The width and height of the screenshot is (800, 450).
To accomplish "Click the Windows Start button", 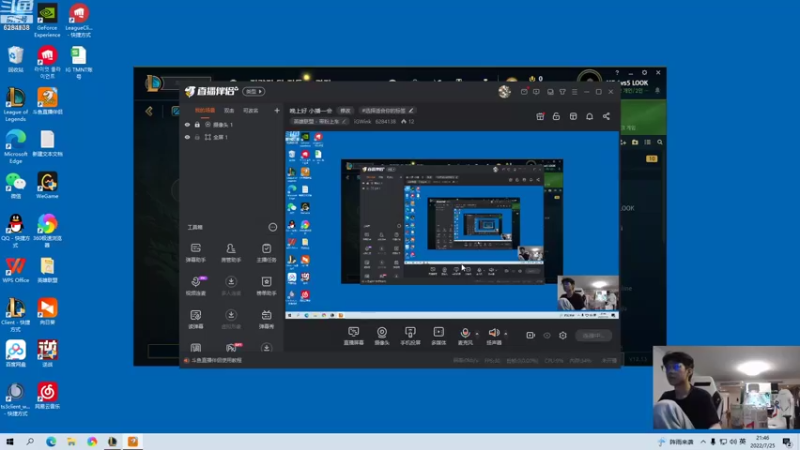I will [x=10, y=441].
